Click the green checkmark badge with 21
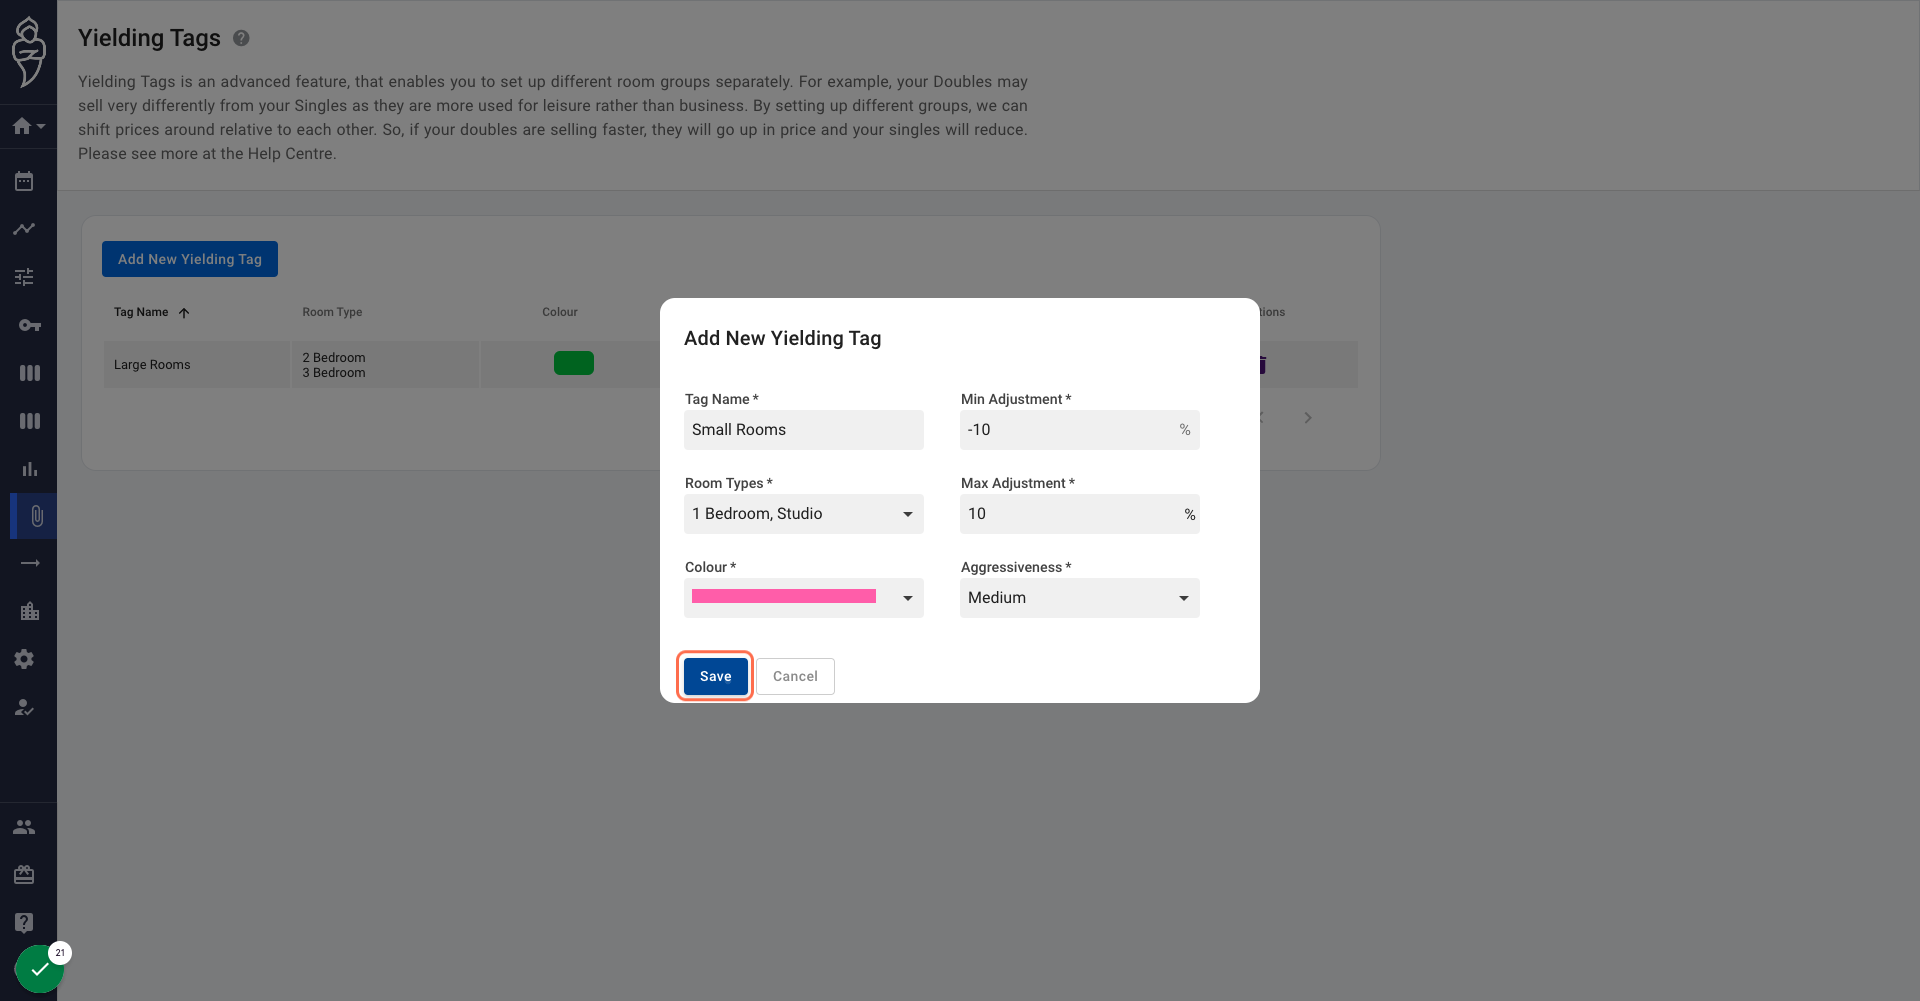 [40, 968]
